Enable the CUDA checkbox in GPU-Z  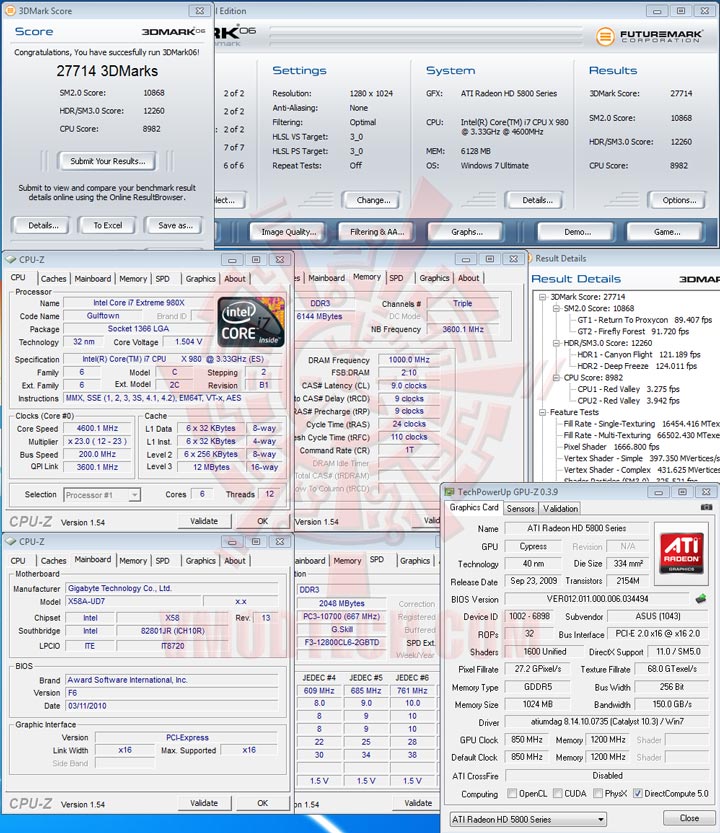pos(557,793)
